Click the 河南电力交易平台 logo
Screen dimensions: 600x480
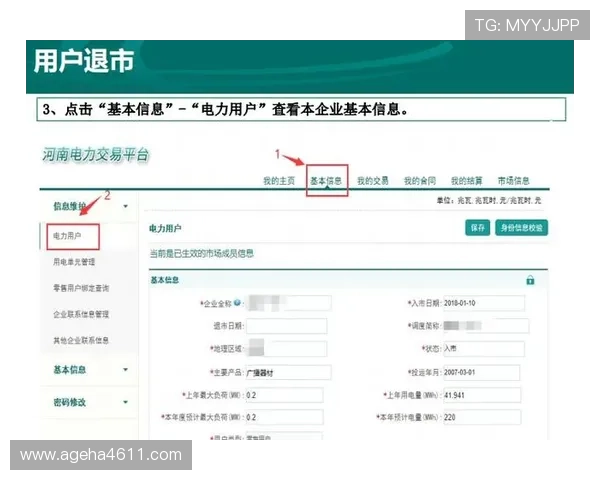pyautogui.click(x=95, y=155)
